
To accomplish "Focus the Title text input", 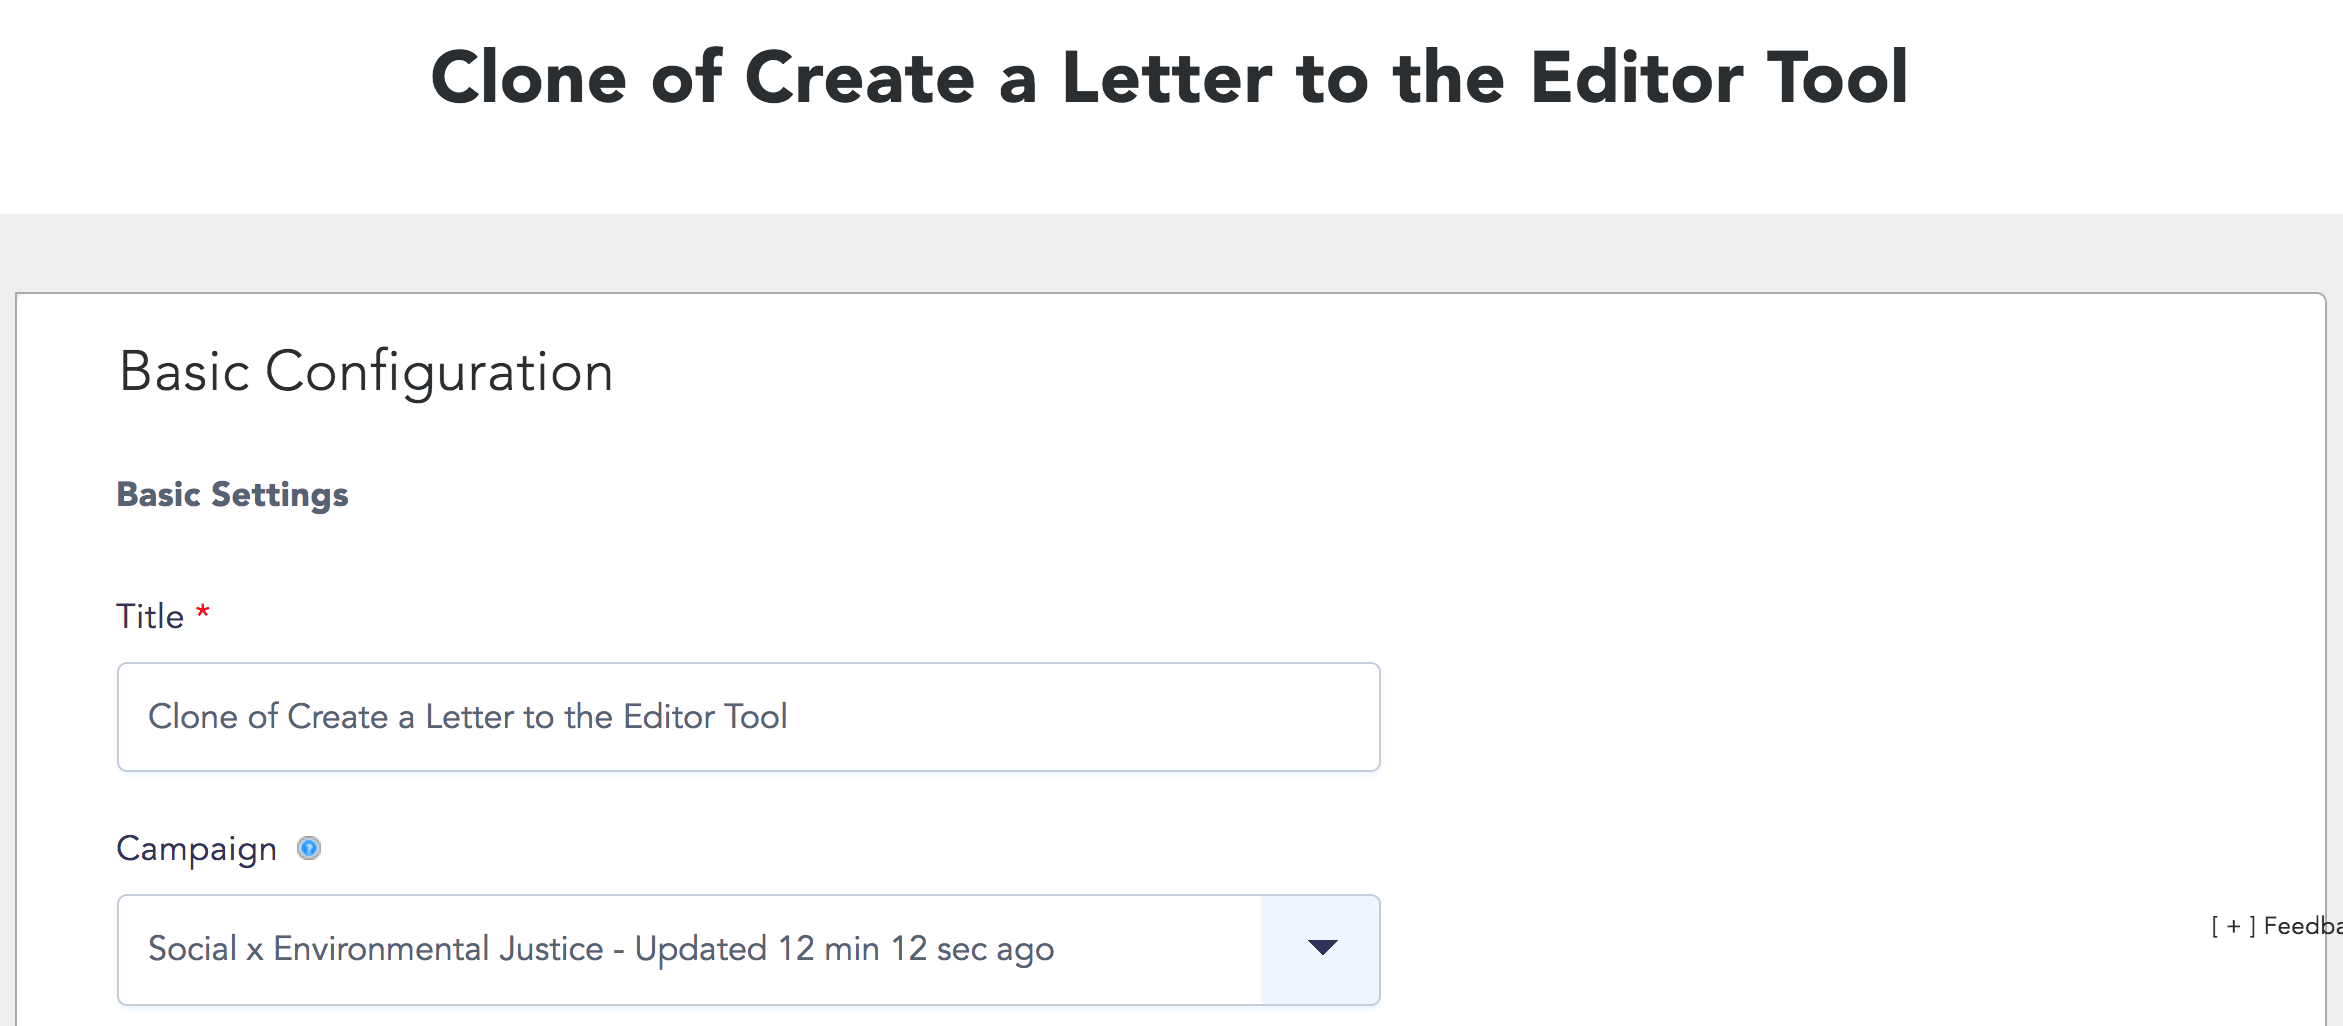I will tap(748, 716).
